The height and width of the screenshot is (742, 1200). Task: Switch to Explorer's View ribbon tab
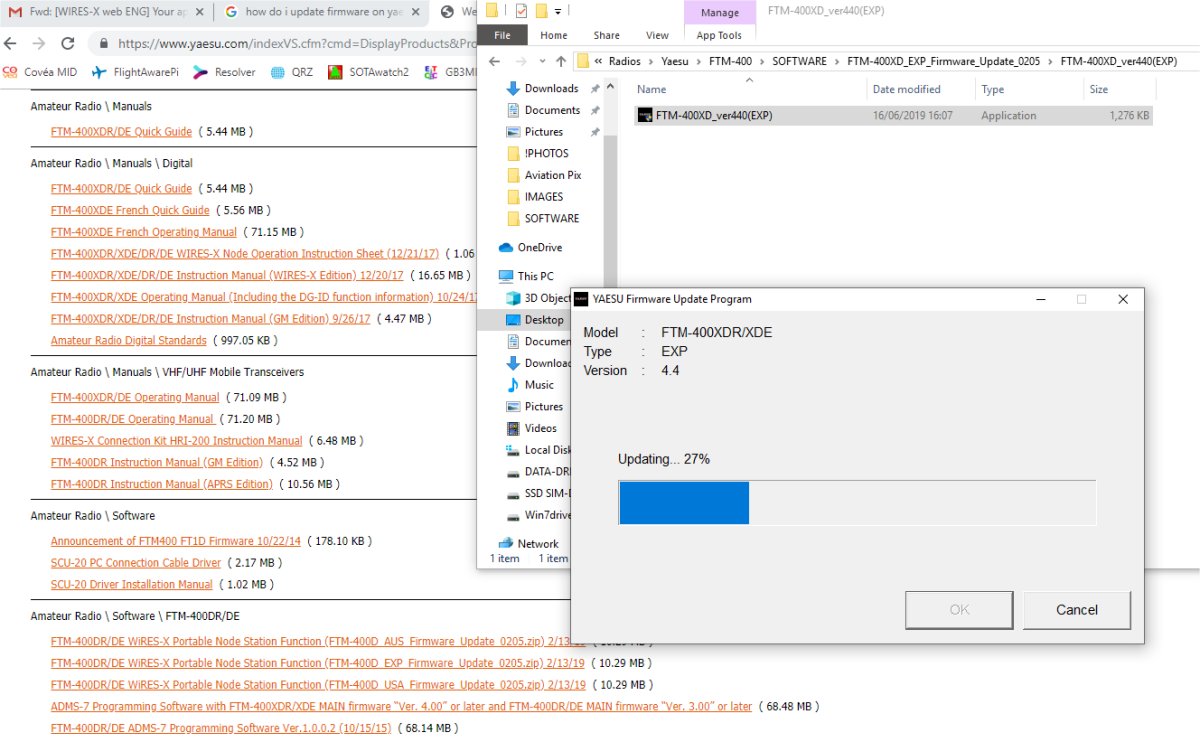pos(657,35)
